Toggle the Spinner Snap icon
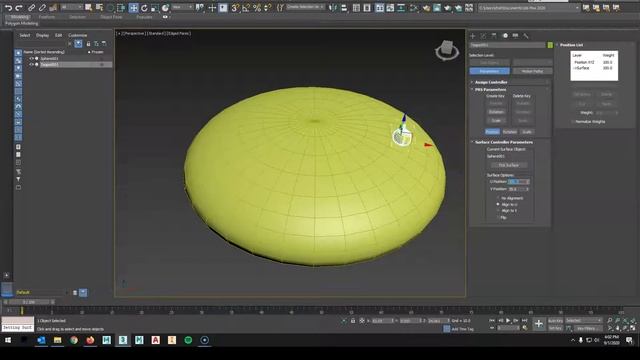This screenshot has width=640, height=360. pyautogui.click(x=268, y=7)
